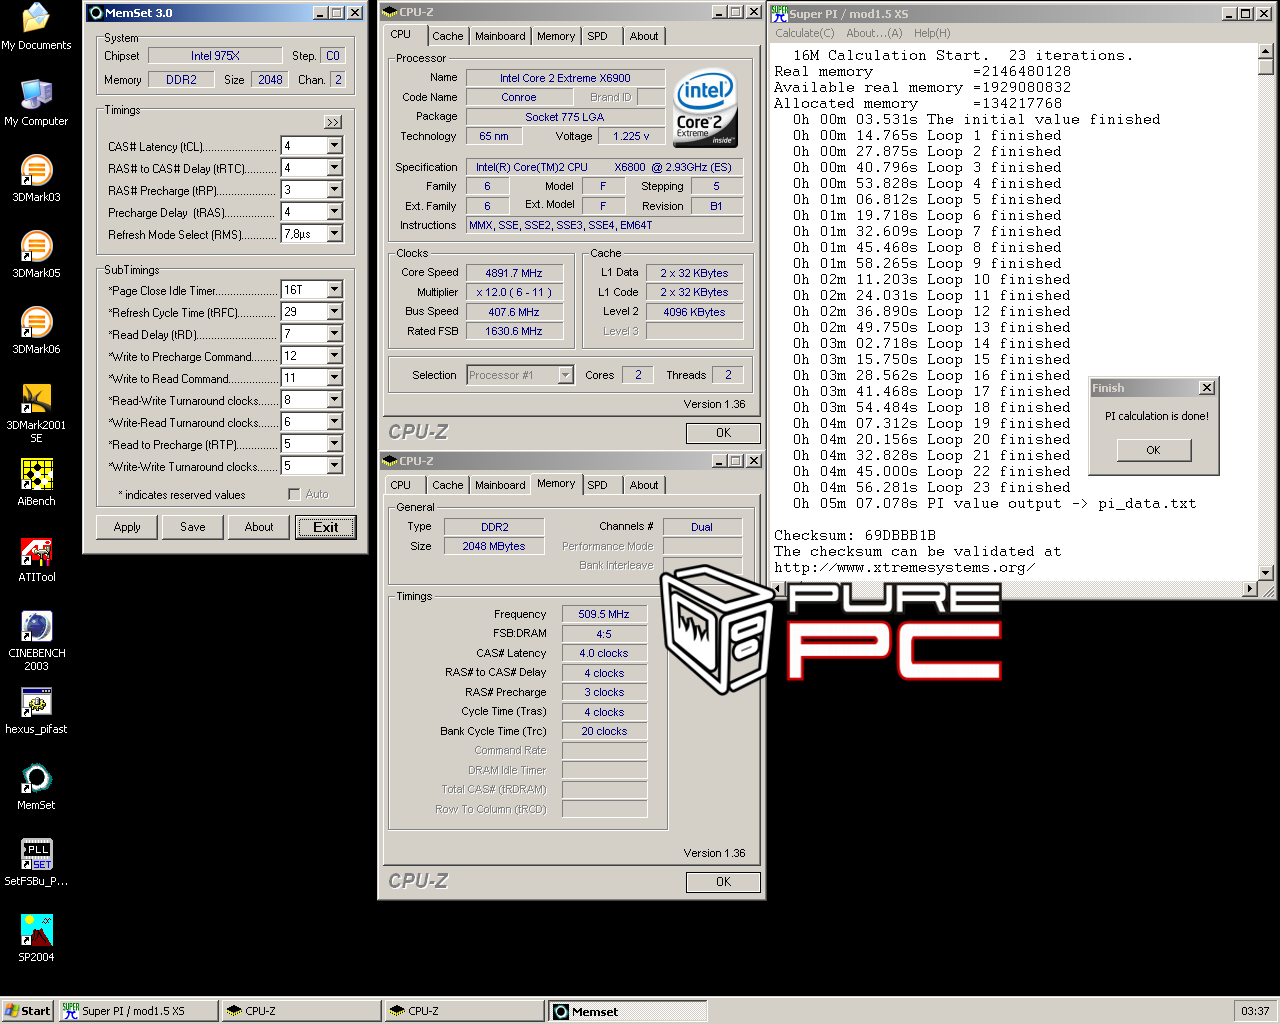Viewport: 1280px width, 1024px height.
Task: Click the MemSet 3.0 title bar icon
Action: pos(96,13)
